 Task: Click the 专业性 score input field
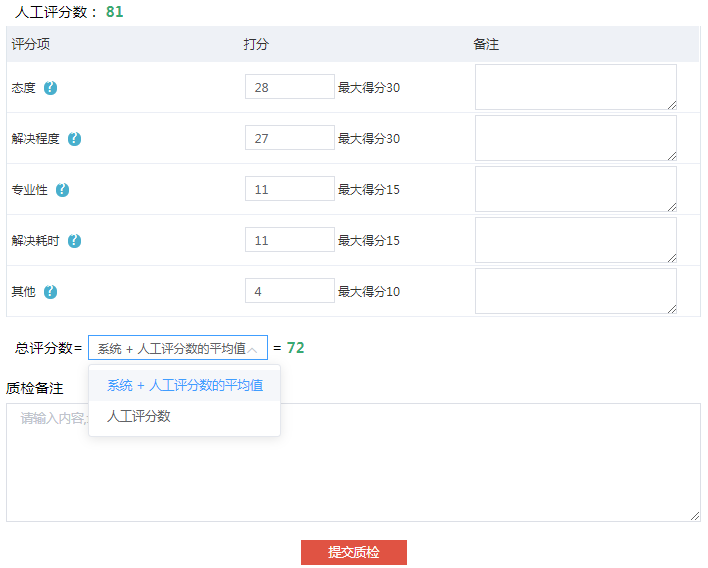(289, 189)
